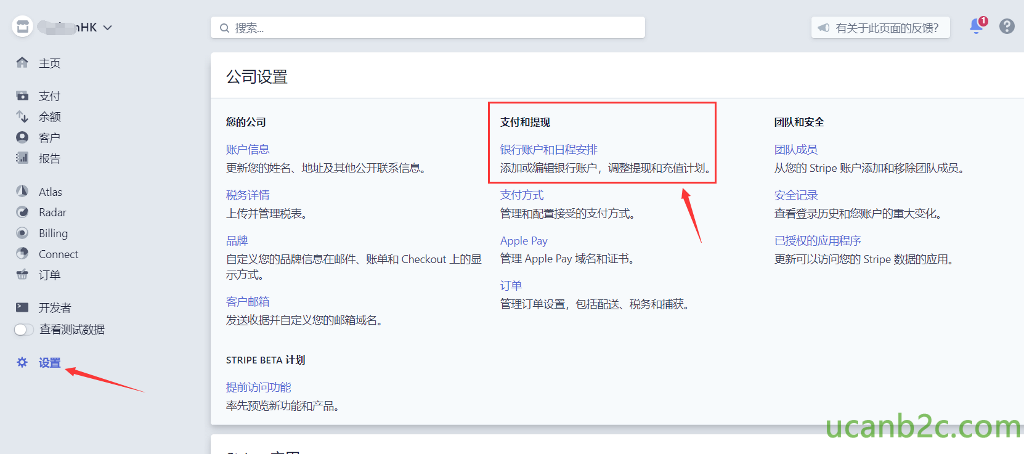The height and width of the screenshot is (454, 1024).
Task: Click the text 管理 Apple Pay 域名和证书。
Action: click(x=568, y=258)
